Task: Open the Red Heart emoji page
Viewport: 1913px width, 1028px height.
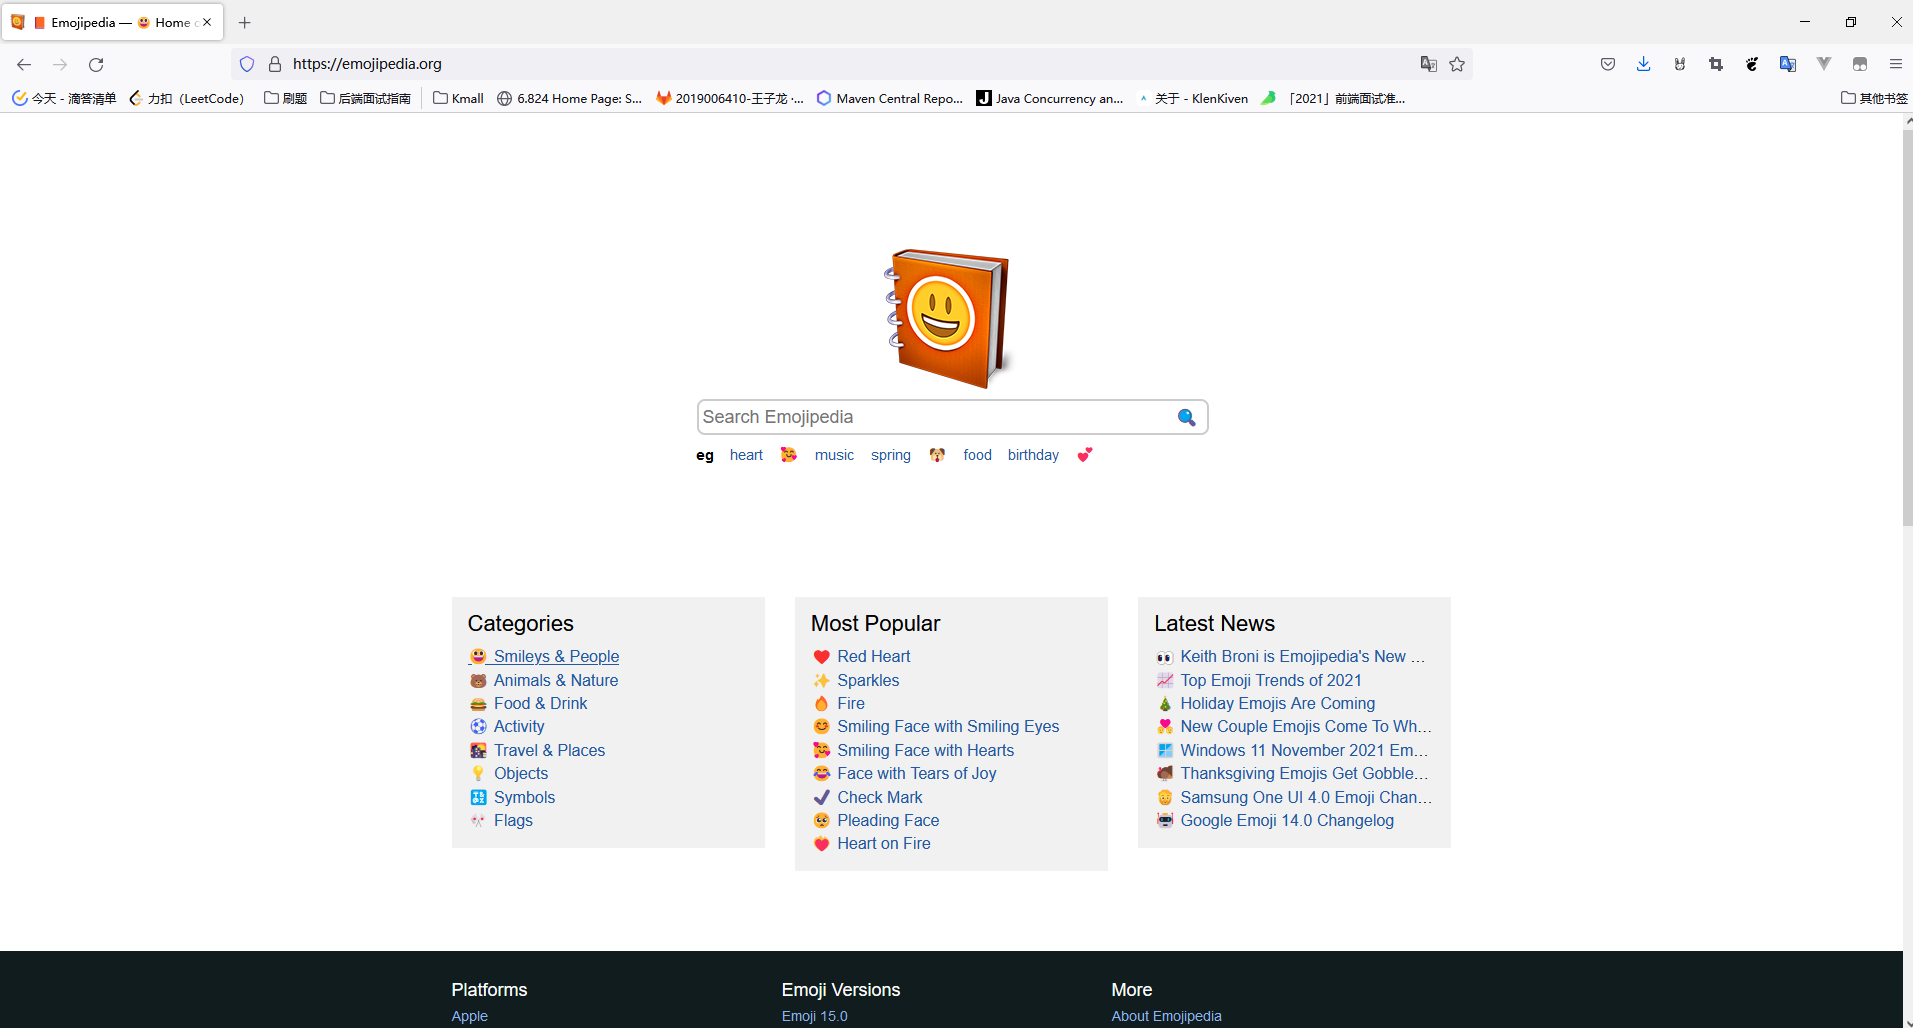Action: pyautogui.click(x=873, y=656)
